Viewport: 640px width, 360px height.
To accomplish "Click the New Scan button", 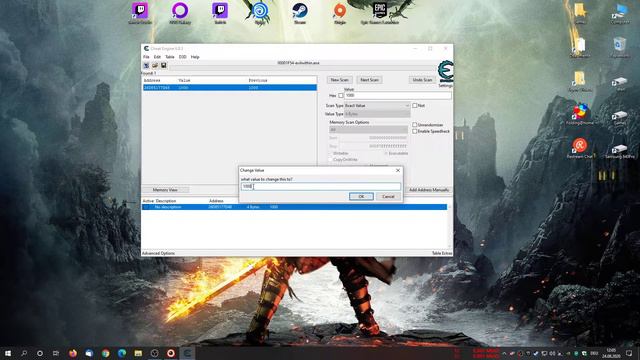I will point(340,80).
